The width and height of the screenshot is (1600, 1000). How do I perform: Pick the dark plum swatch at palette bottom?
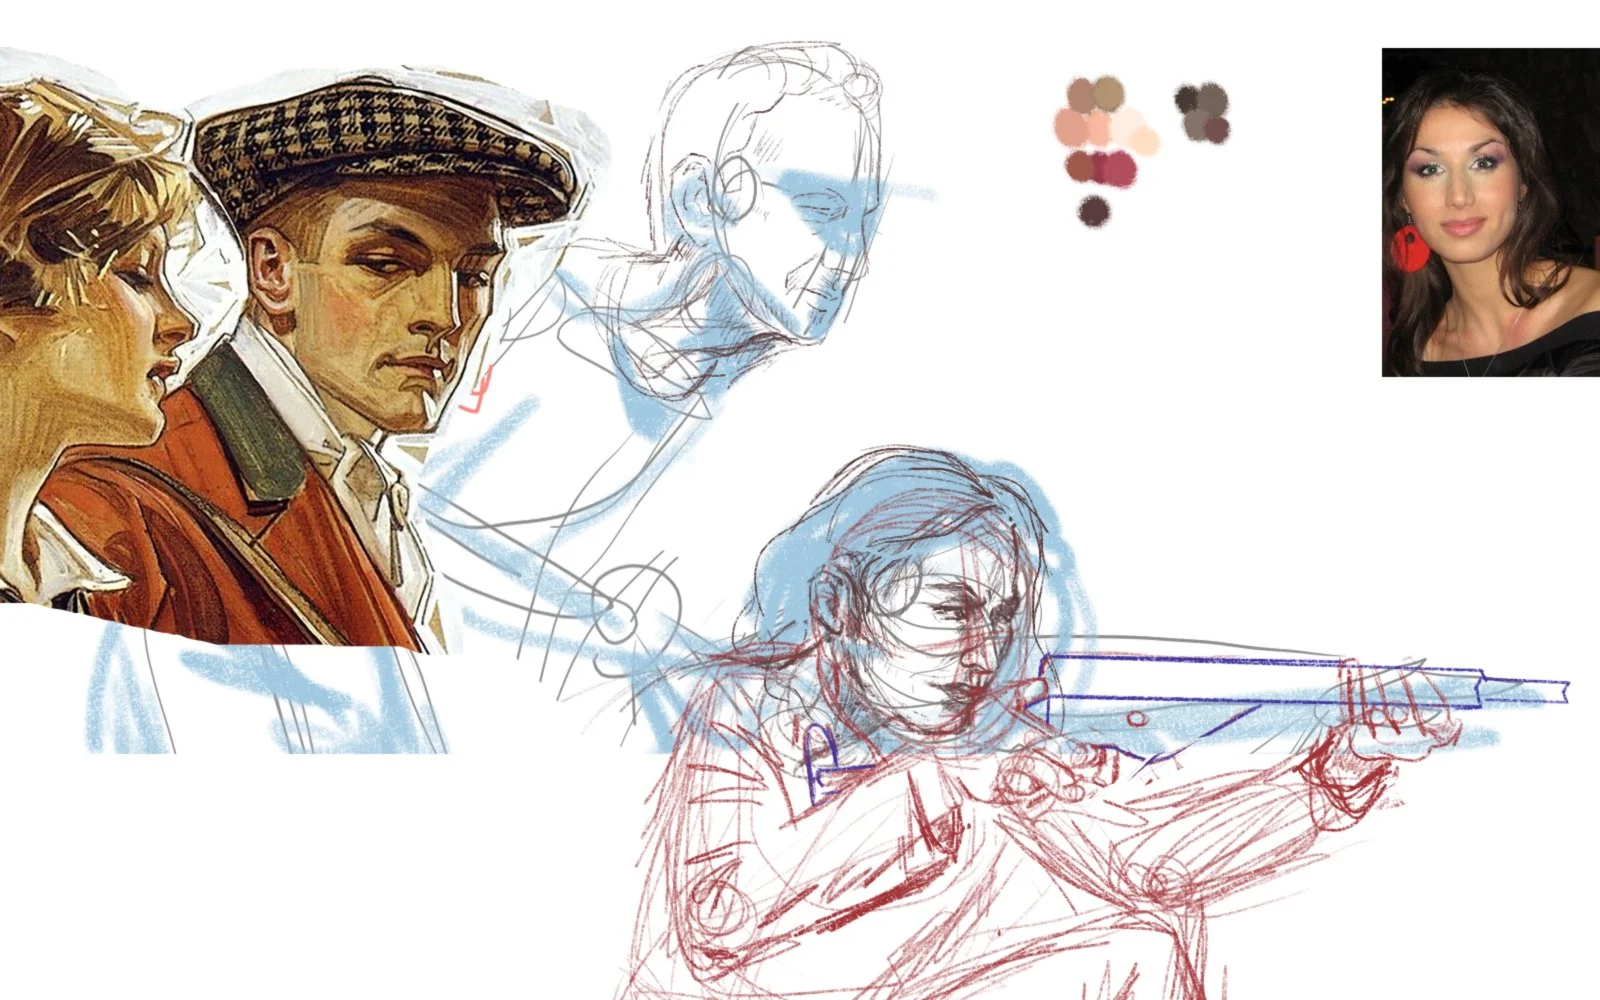1094,211
